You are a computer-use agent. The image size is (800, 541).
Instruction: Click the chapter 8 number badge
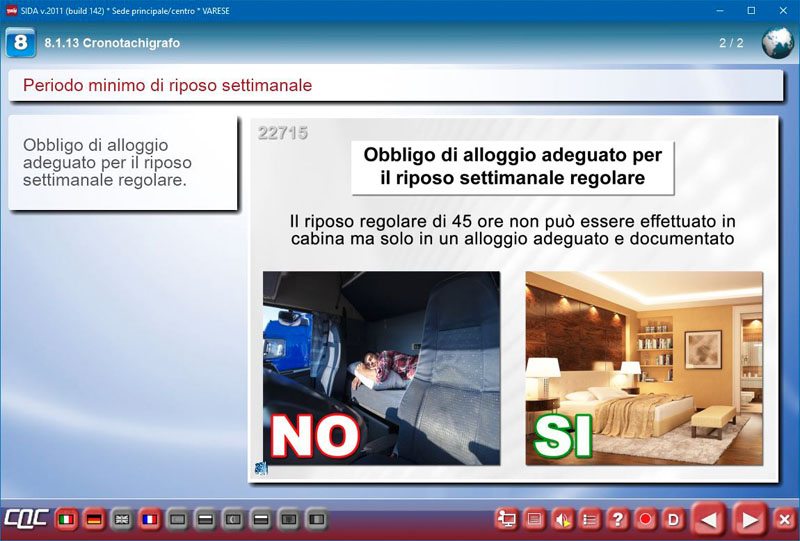click(x=20, y=43)
